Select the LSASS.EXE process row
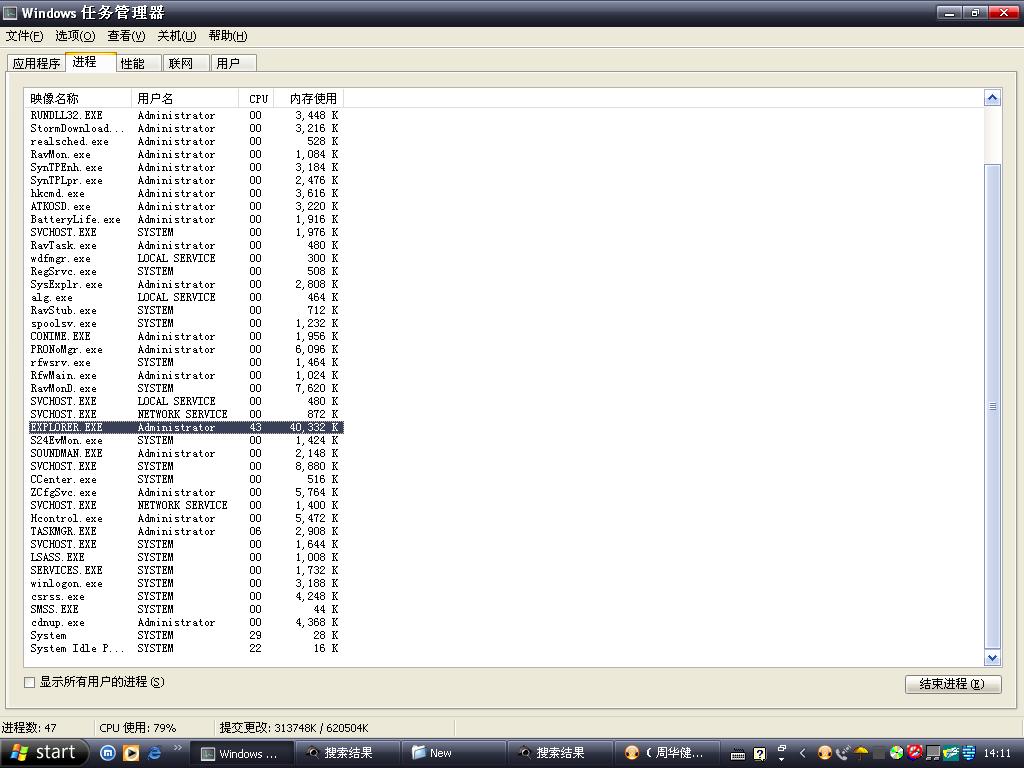 coord(185,557)
